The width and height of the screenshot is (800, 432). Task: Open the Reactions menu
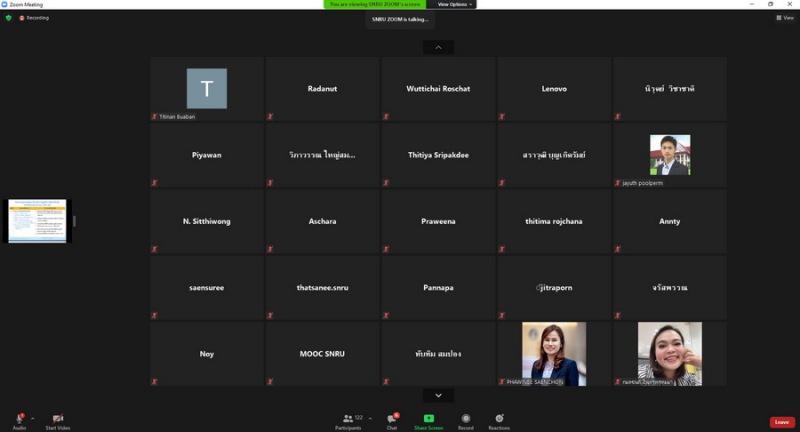coord(499,418)
